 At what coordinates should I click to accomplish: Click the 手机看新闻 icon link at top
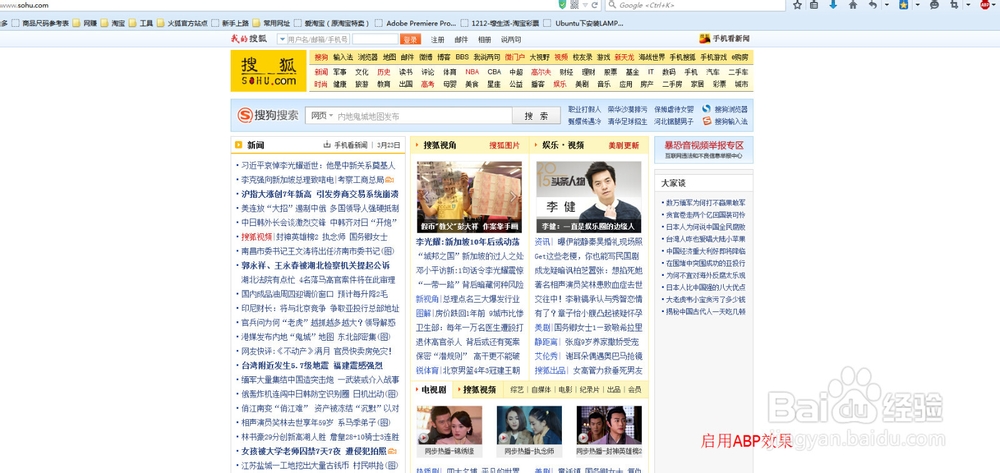pos(724,38)
